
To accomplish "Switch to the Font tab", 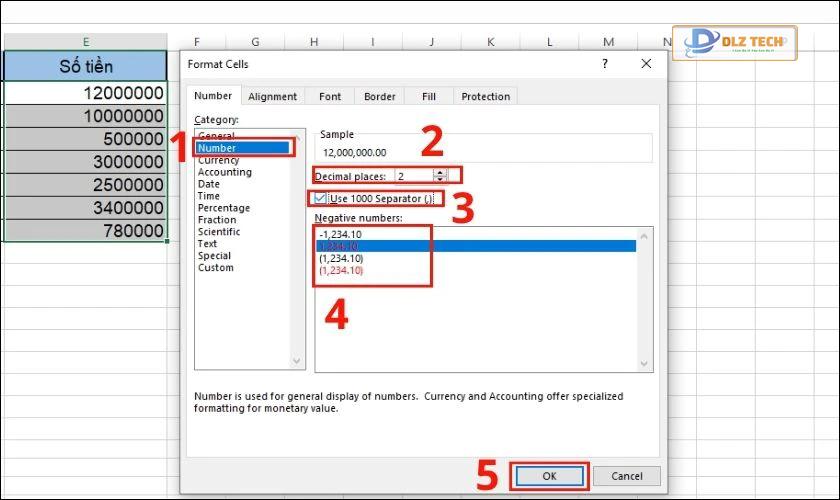I will point(329,96).
